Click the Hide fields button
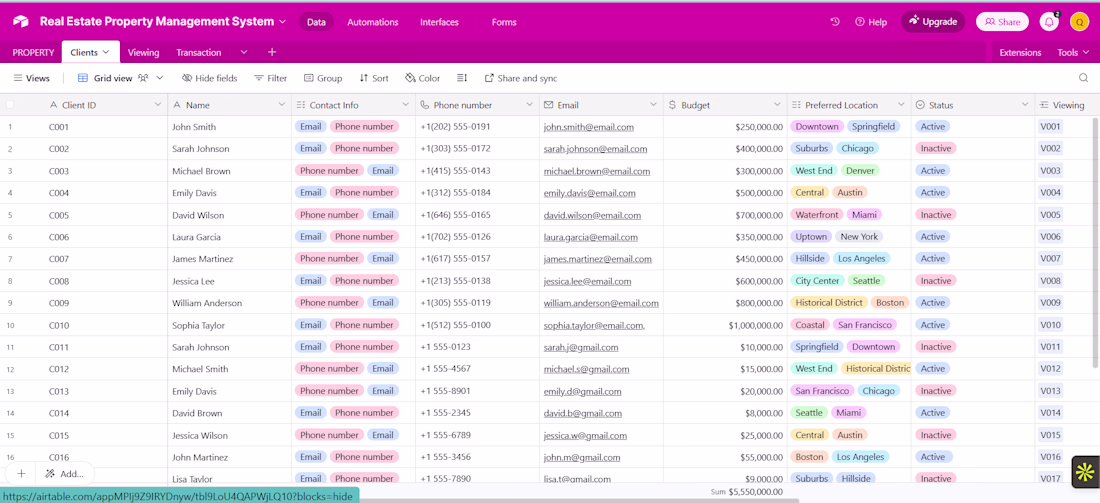Image resolution: width=1100 pixels, height=503 pixels. coord(210,78)
